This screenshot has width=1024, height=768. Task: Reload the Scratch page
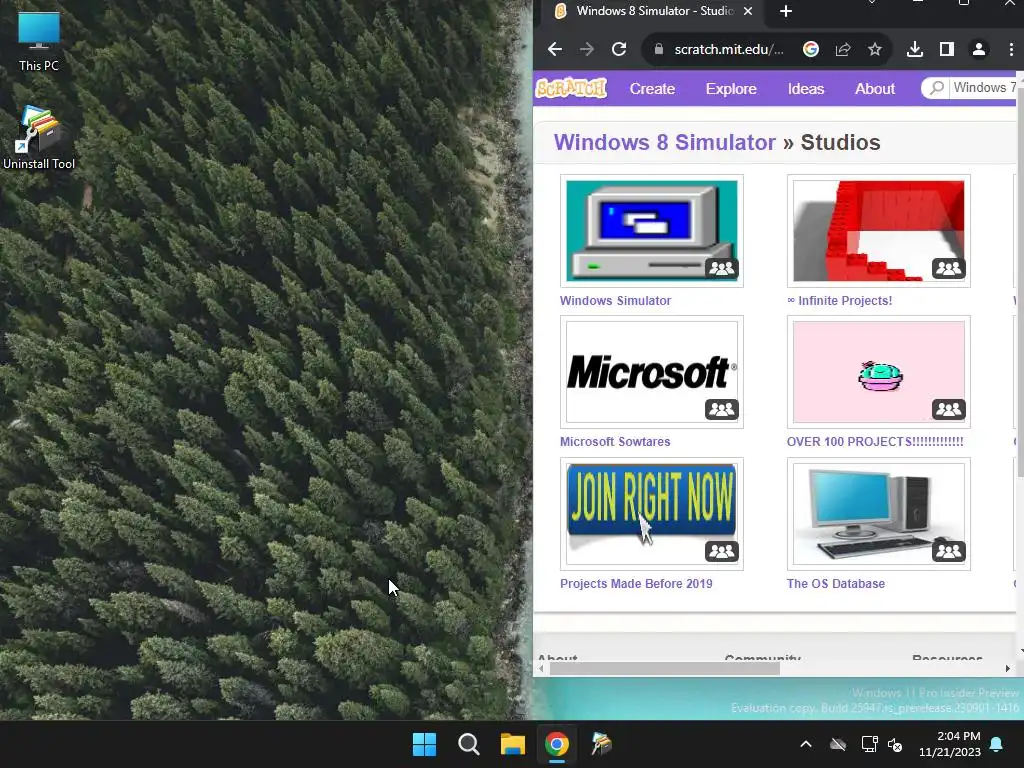618,49
